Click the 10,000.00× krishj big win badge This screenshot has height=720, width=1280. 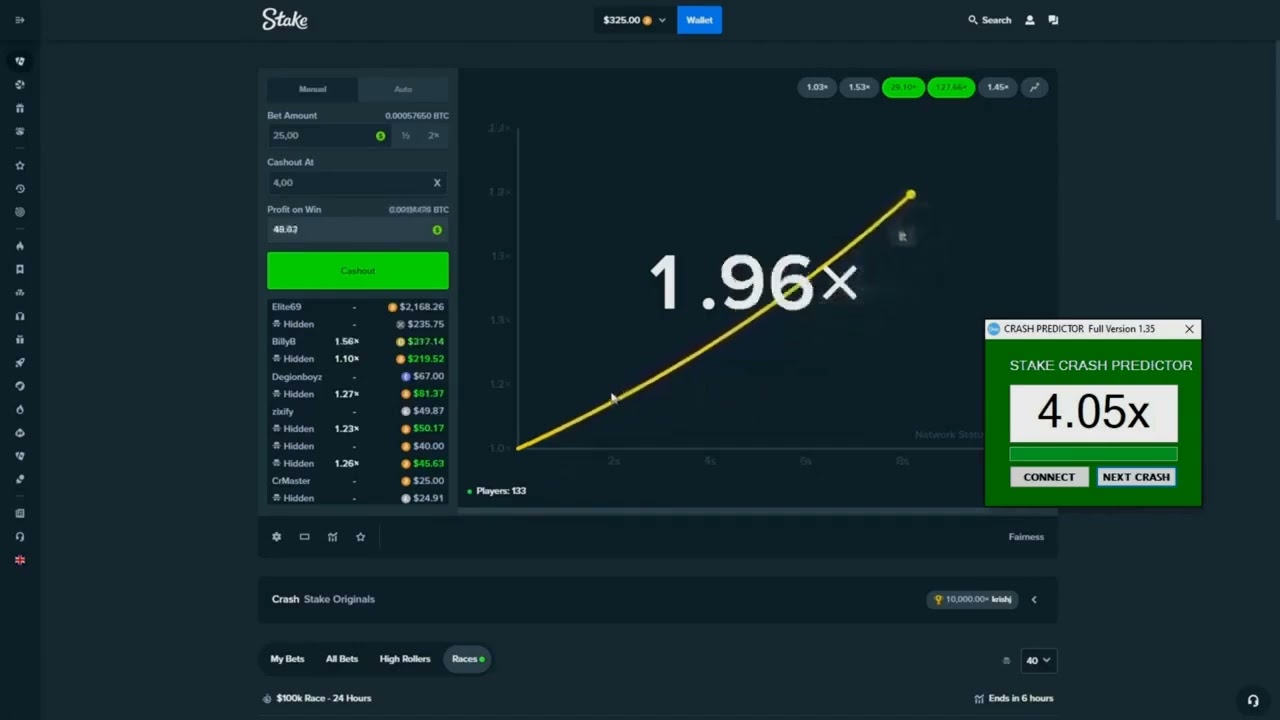coord(972,599)
